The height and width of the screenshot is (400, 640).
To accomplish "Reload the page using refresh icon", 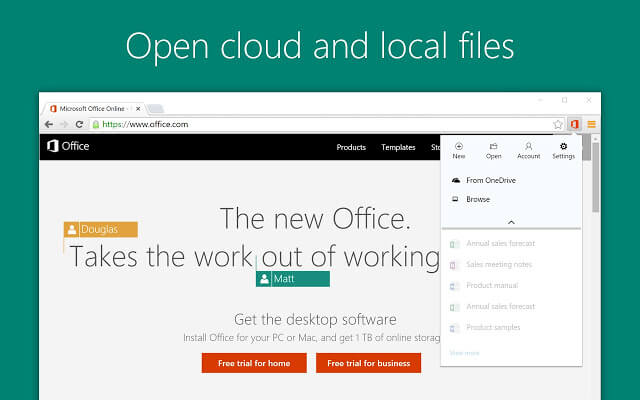I will (78, 124).
